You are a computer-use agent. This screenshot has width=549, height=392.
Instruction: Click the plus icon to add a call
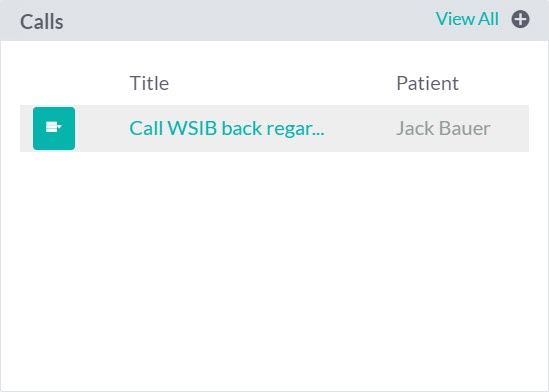click(520, 19)
